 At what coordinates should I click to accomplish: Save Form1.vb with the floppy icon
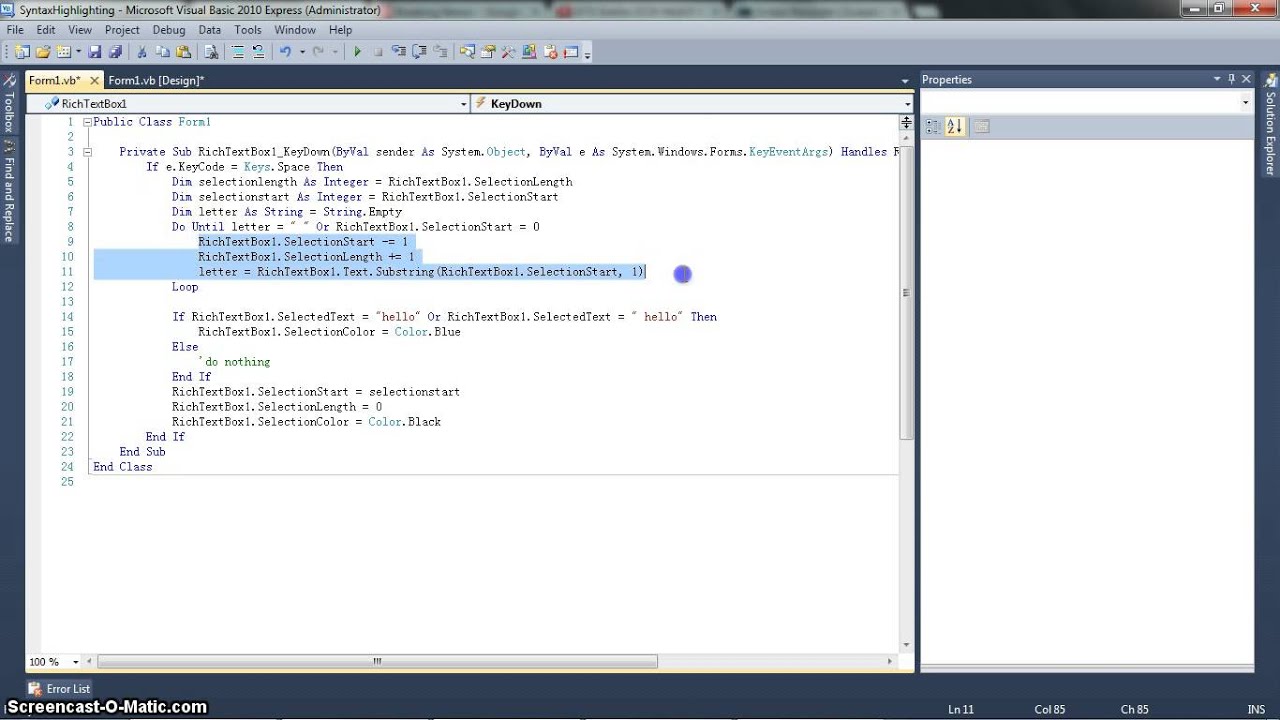(94, 52)
